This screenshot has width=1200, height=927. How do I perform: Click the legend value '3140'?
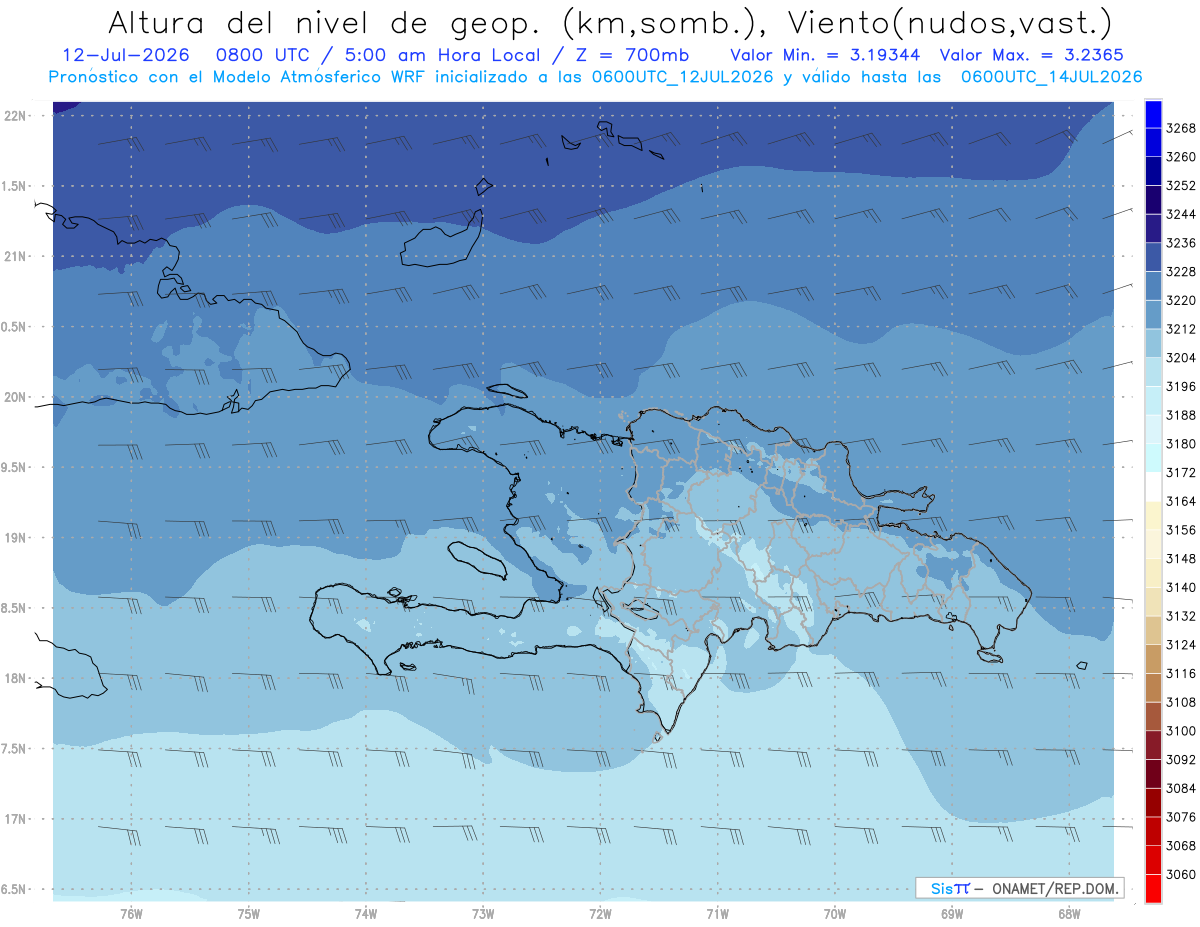(1181, 587)
